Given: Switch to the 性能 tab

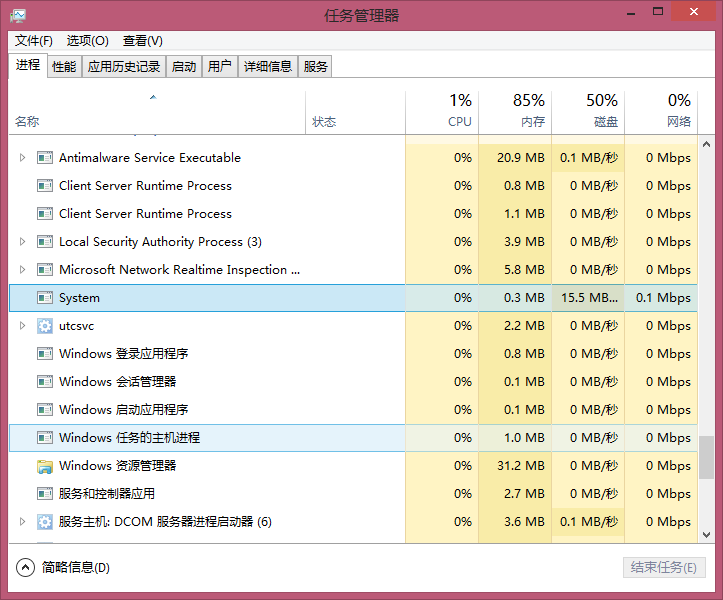Looking at the screenshot, I should (x=64, y=66).
